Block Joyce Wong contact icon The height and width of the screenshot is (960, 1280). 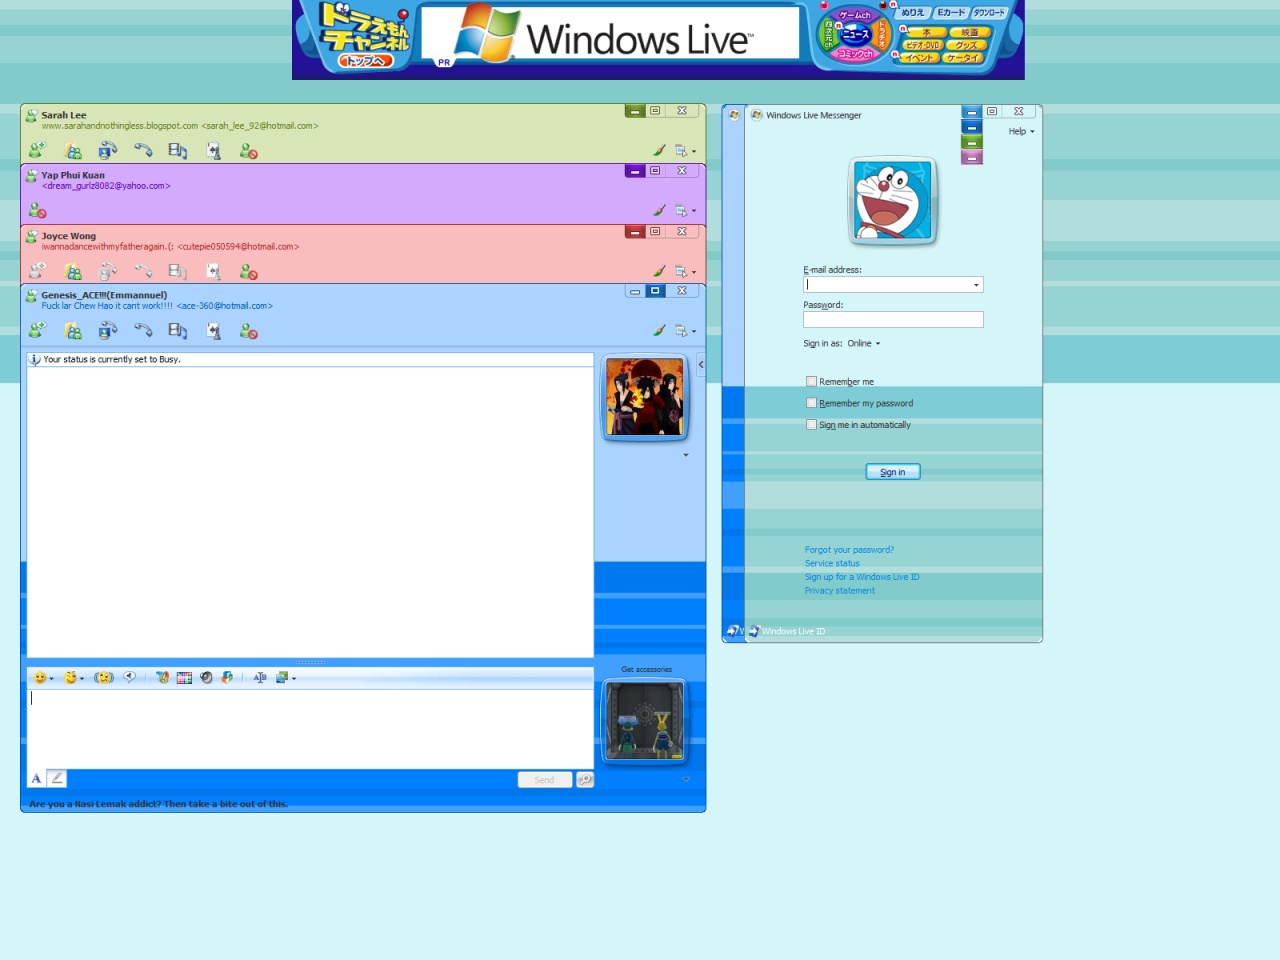(248, 271)
